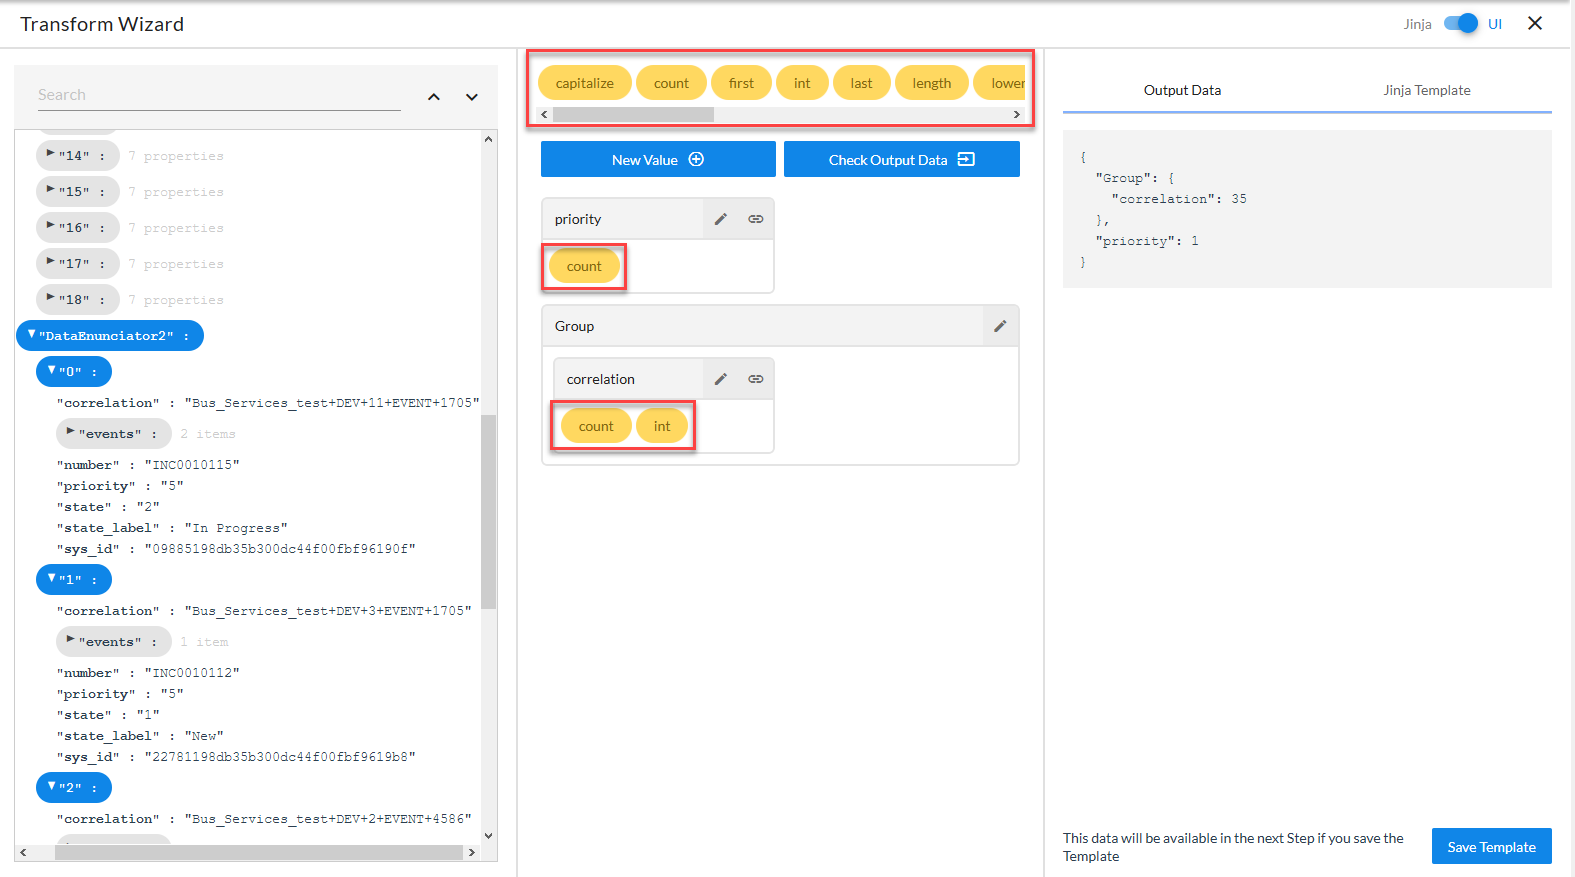Click the pencil edit icon for correlation
Screen dimensions: 1575x877
coord(720,379)
